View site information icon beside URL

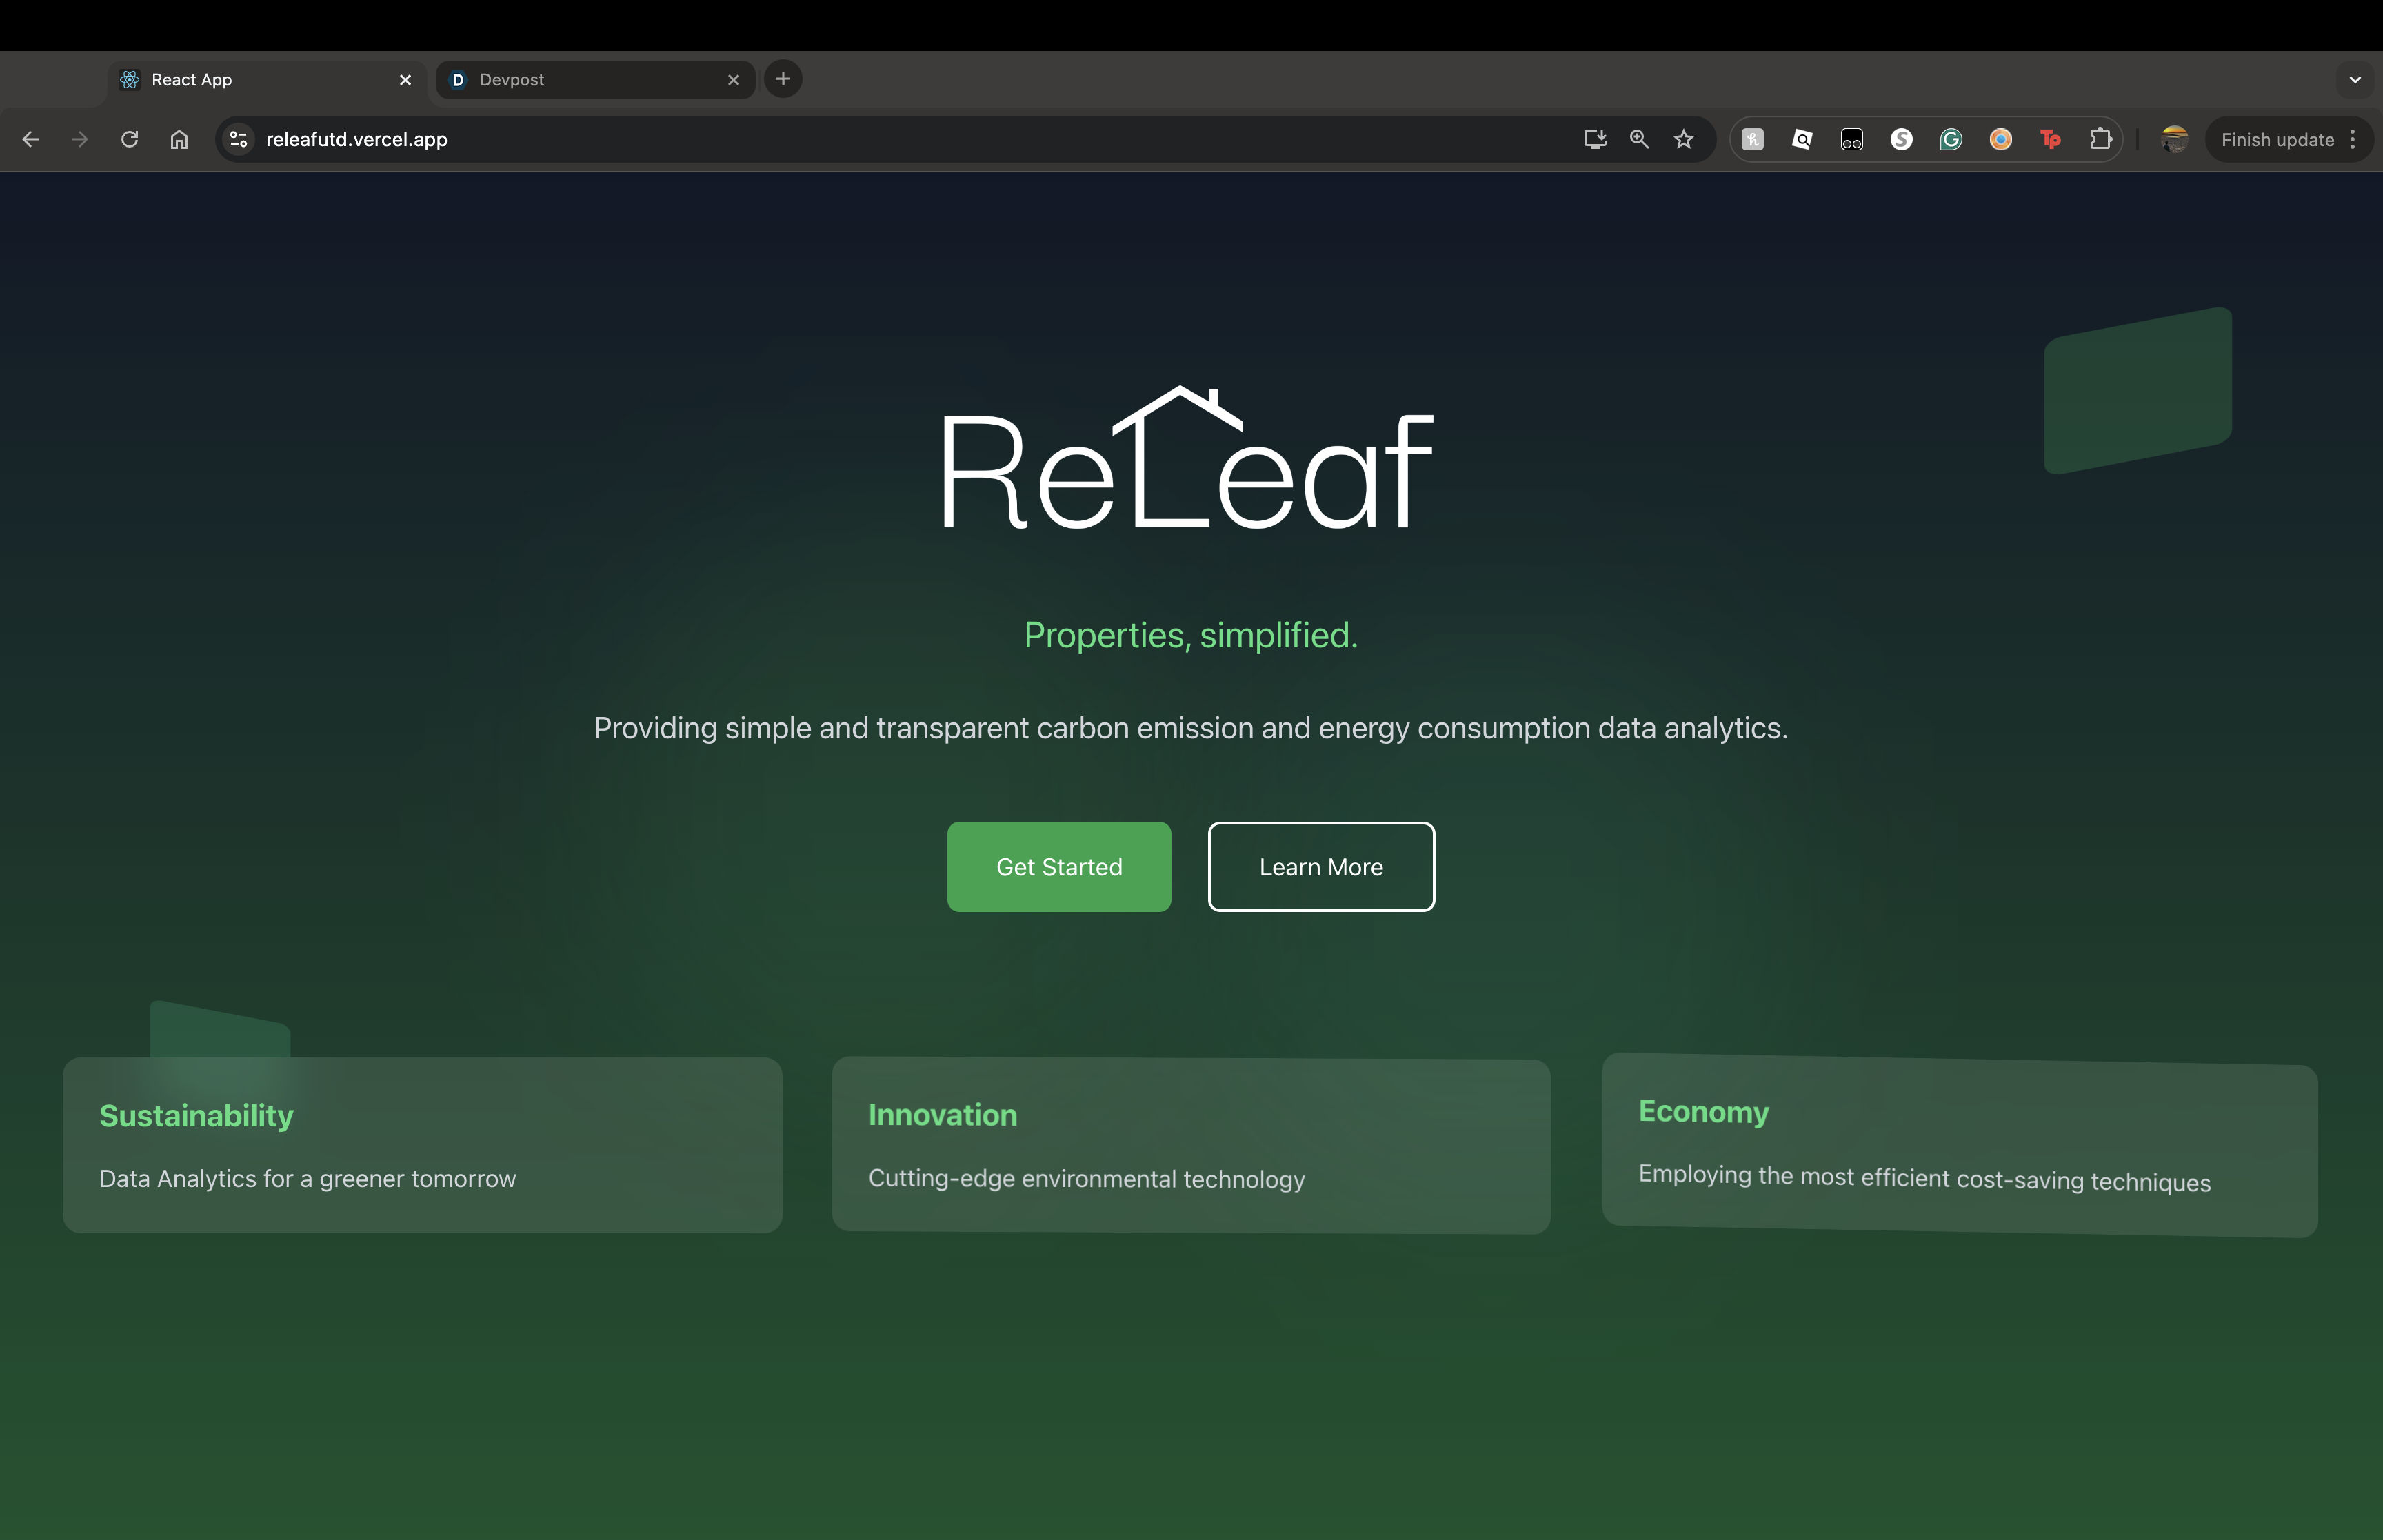point(238,140)
